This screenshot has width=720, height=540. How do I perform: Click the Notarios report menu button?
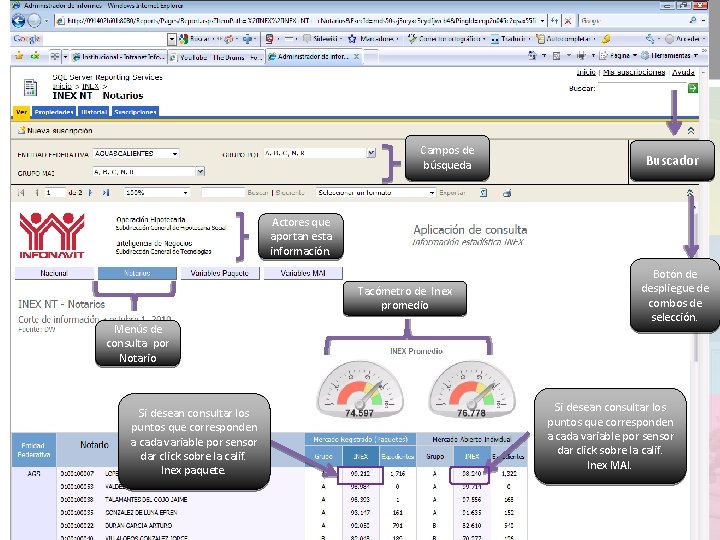point(137,273)
